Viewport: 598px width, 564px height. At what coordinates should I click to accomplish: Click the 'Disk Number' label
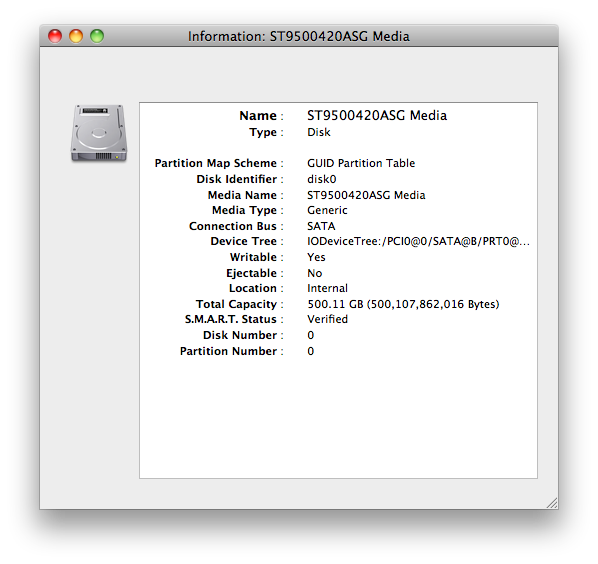pos(240,335)
